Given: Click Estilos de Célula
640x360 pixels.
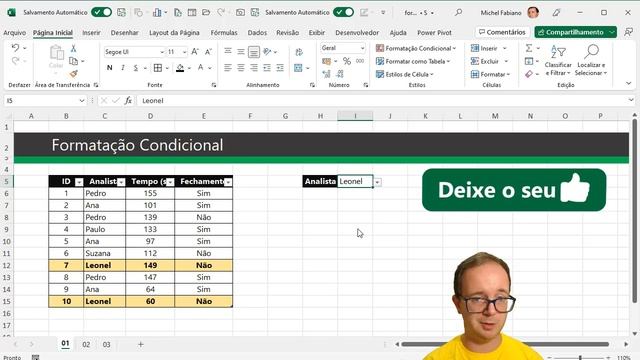Looking at the screenshot, I should point(404,74).
